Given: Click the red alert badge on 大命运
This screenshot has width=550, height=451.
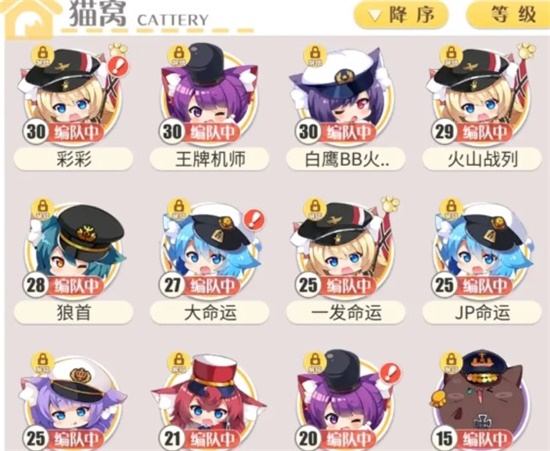Looking at the screenshot, I should click(x=254, y=219).
